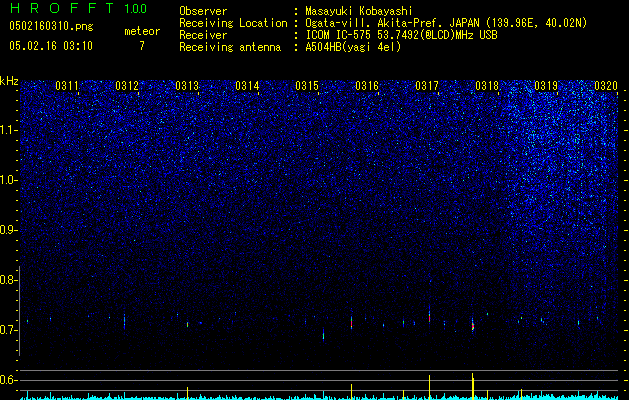Click the 0312 time marker
This screenshot has width=629, height=400.
[x=127, y=86]
